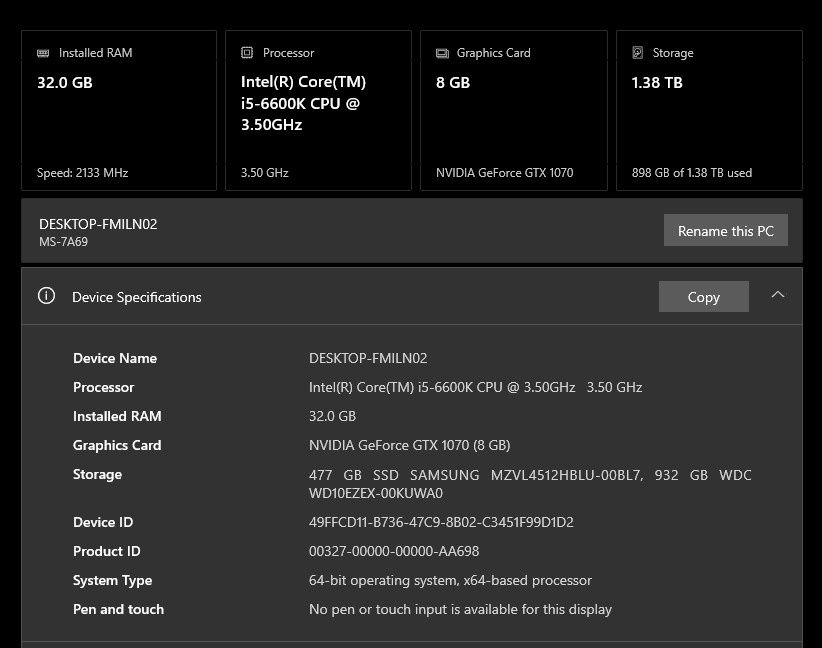Select the 1.38 TB storage value
The image size is (822, 648).
pos(657,82)
